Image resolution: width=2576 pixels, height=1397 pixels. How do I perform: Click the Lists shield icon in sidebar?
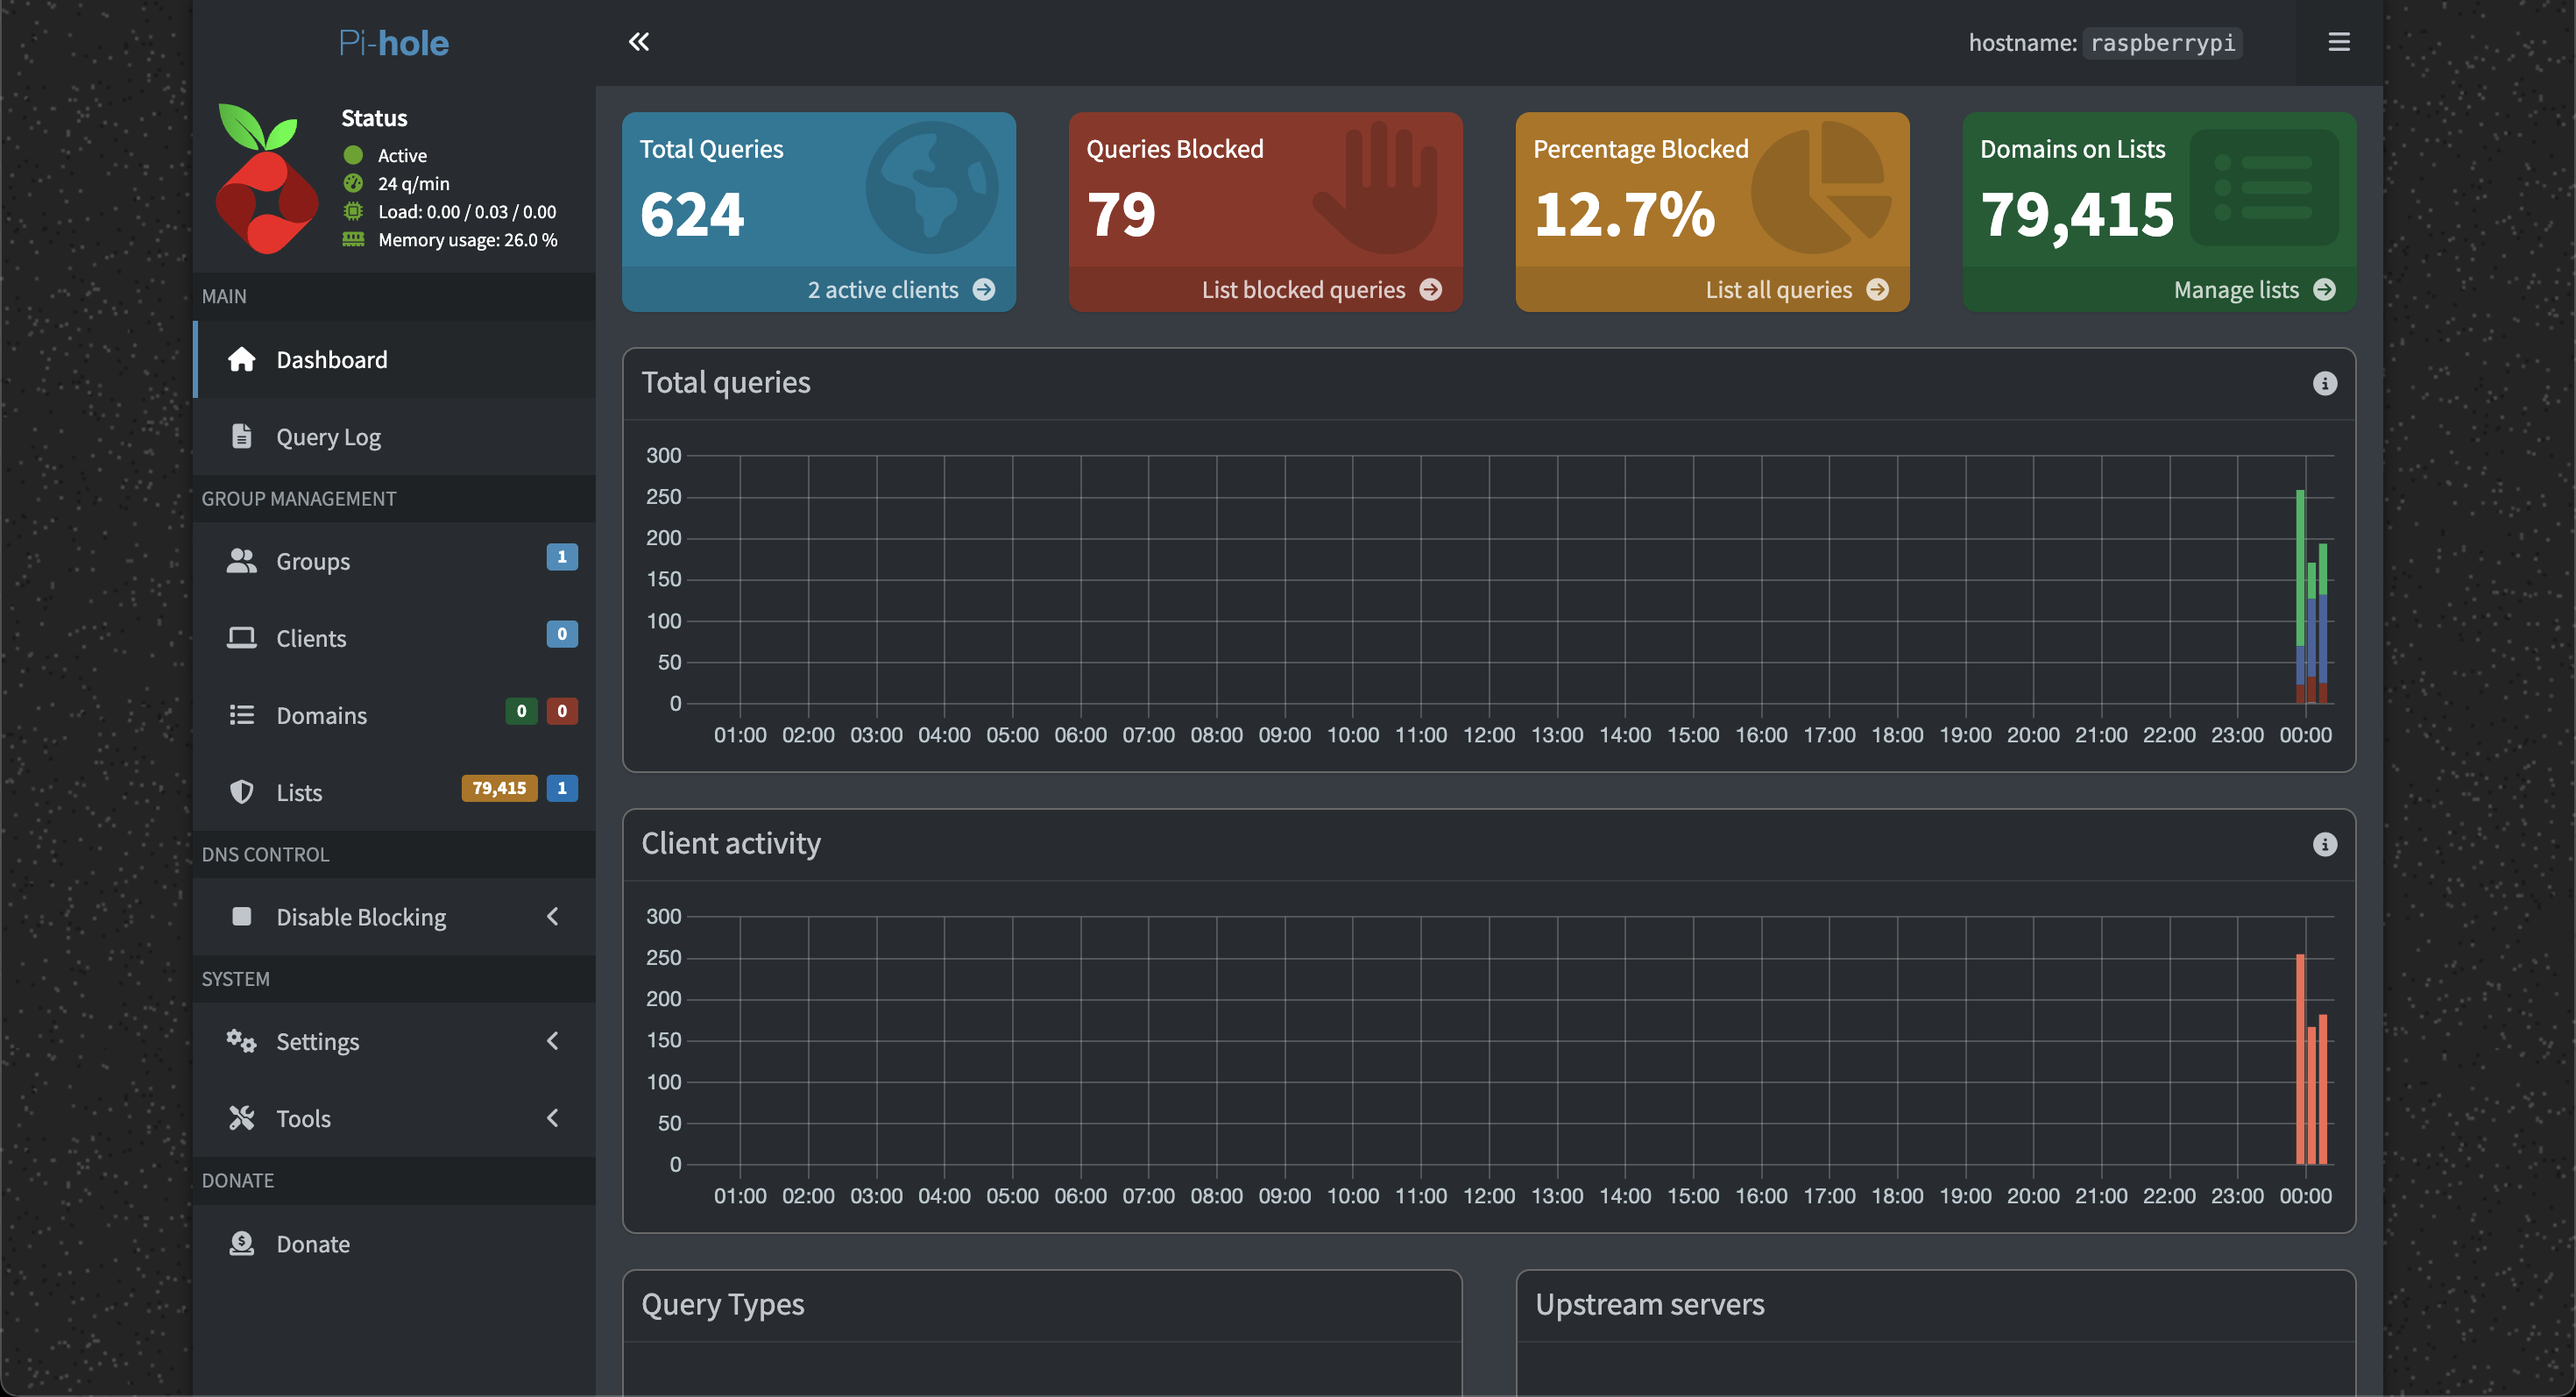[x=241, y=792]
